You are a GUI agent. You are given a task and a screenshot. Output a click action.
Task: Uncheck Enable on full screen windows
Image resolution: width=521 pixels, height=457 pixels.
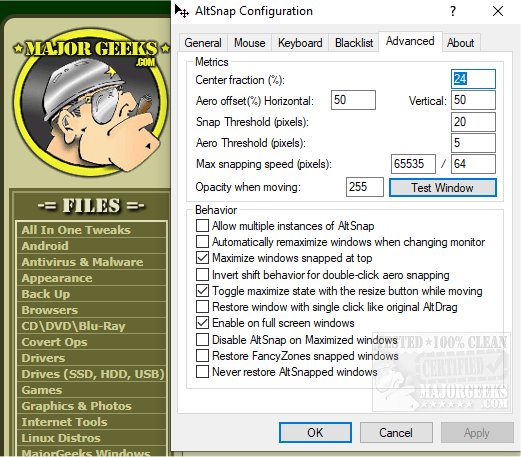202,323
